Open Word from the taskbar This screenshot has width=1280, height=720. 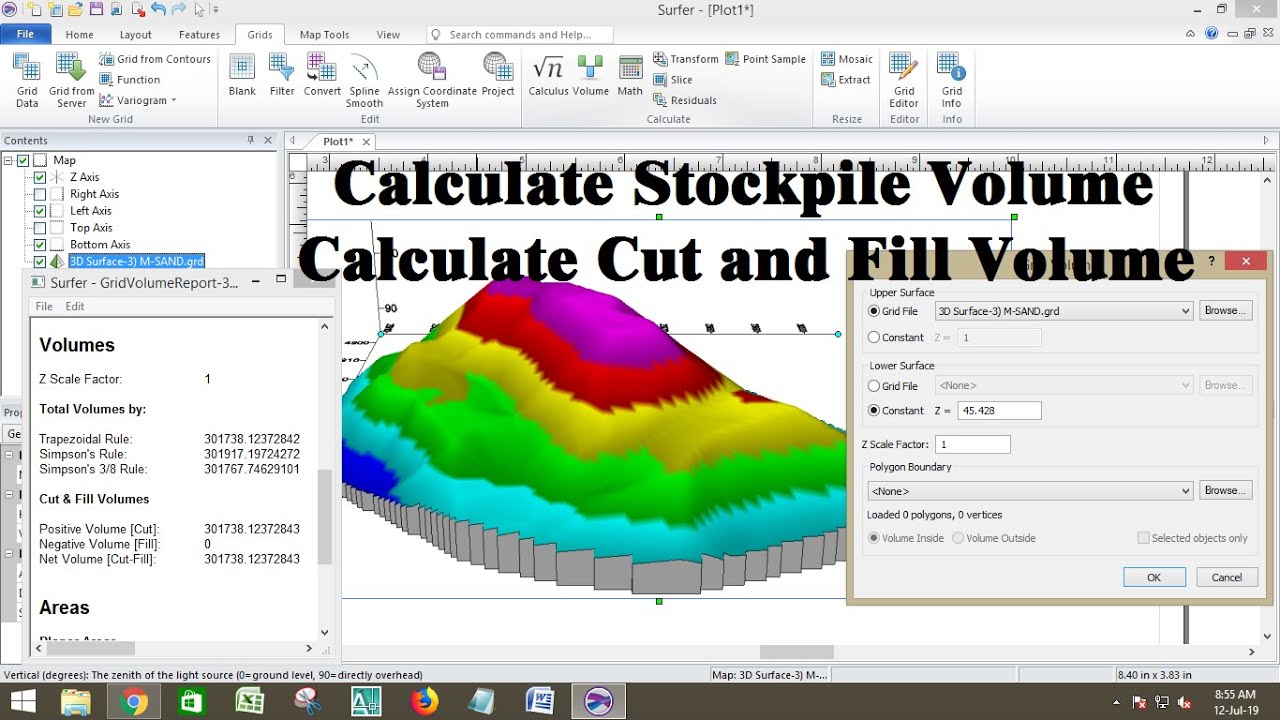coord(540,702)
